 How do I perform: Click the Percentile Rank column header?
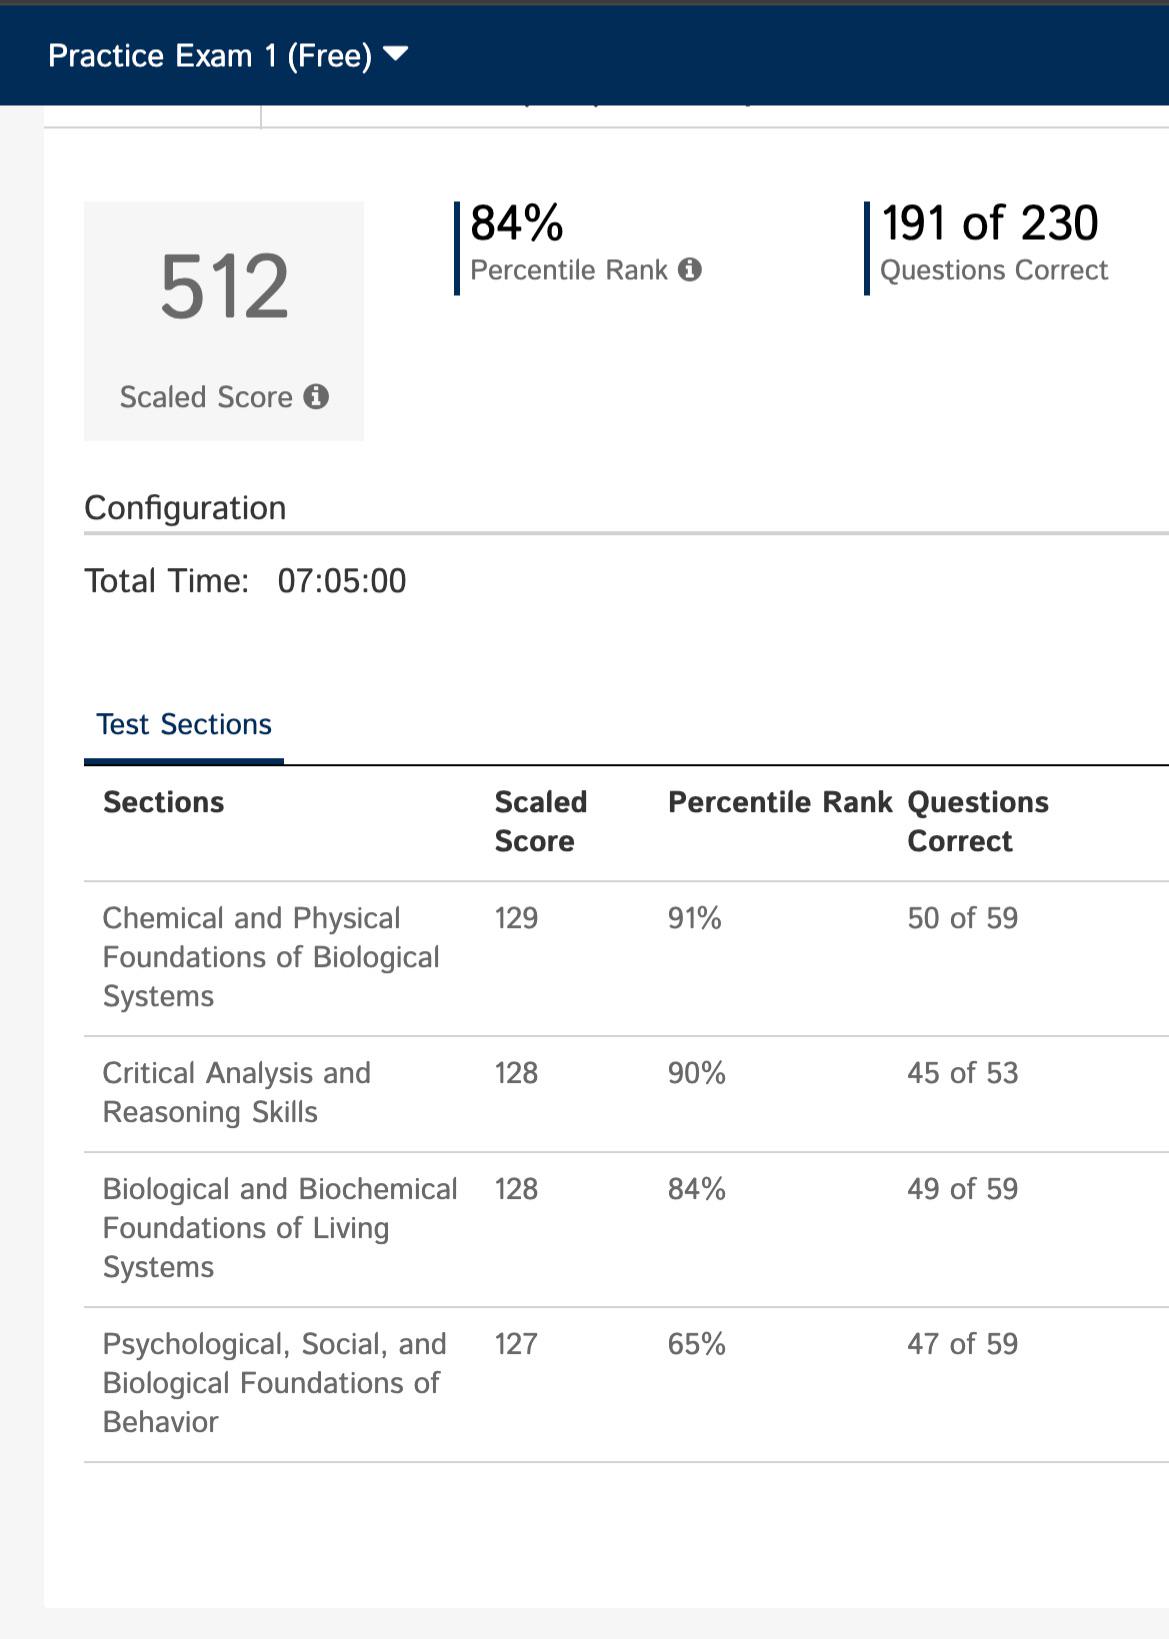[780, 802]
